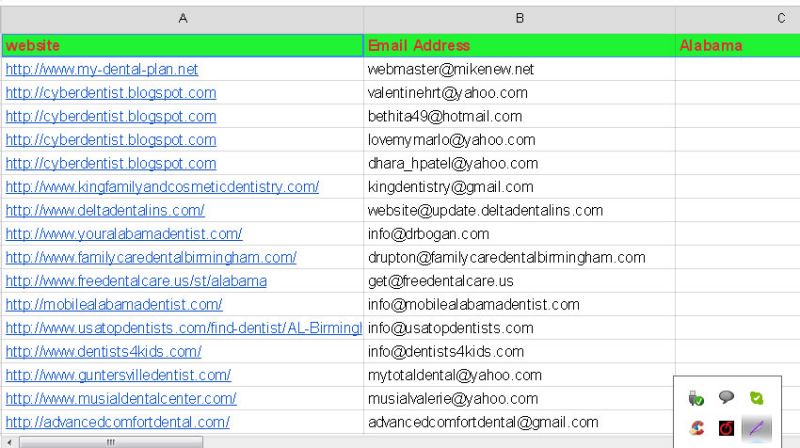Screen dimensions: 800x448
Task: Open the freedentalcare.us/st/alabama link
Action: [x=136, y=281]
